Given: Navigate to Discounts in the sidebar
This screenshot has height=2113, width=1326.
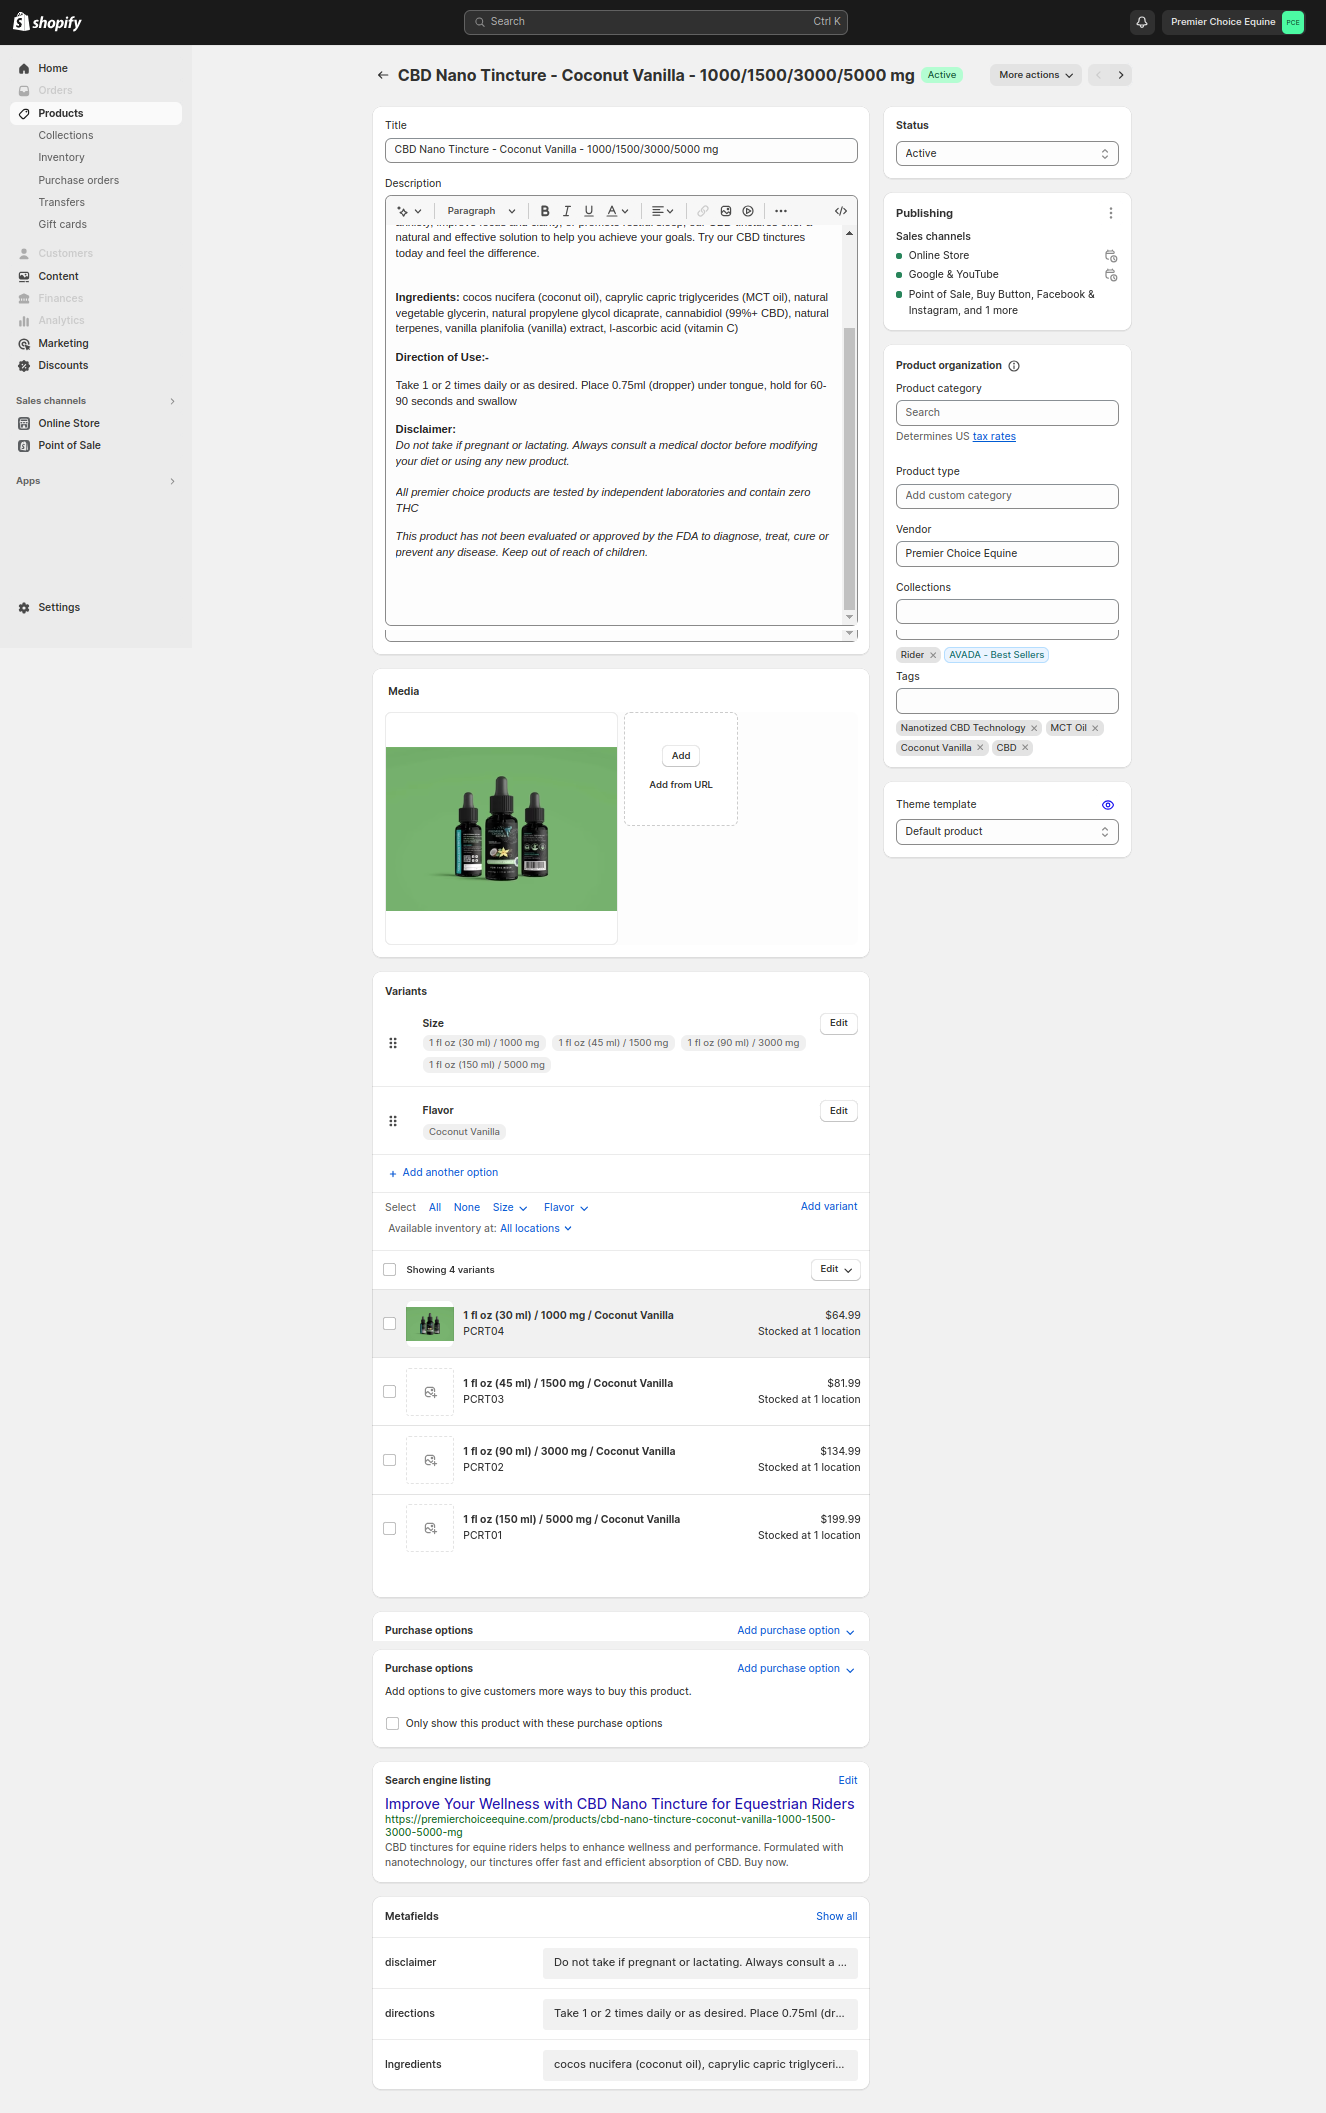Looking at the screenshot, I should pyautogui.click(x=63, y=366).
